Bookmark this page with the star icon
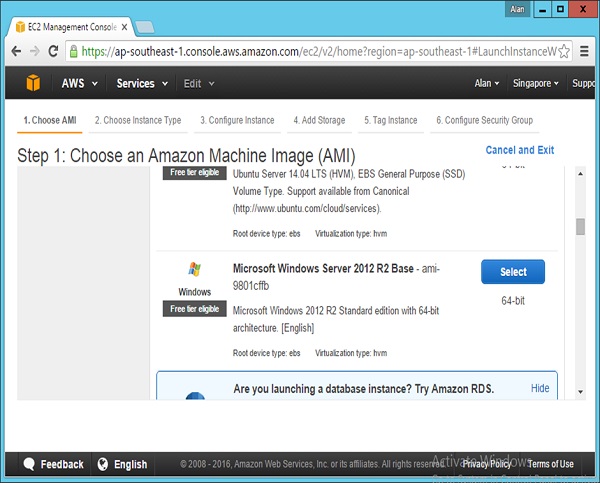This screenshot has height=483, width=600. pyautogui.click(x=564, y=51)
